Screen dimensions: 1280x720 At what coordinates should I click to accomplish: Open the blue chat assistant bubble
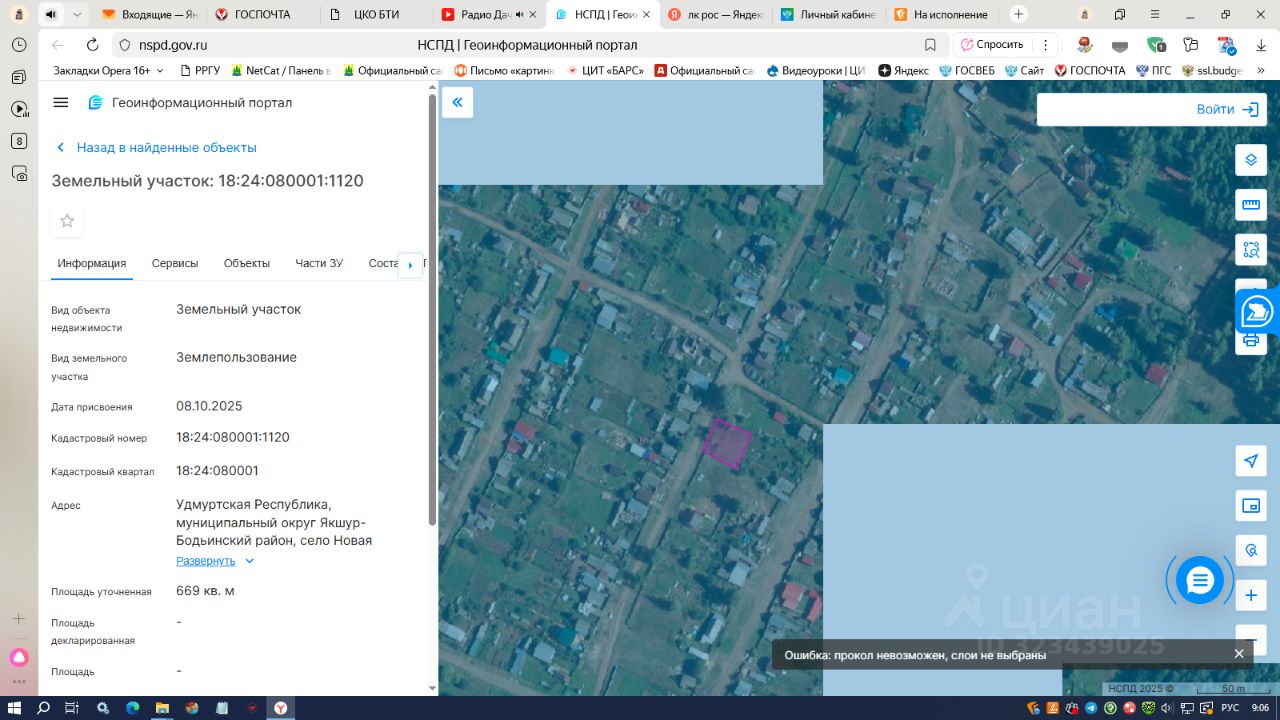1199,580
